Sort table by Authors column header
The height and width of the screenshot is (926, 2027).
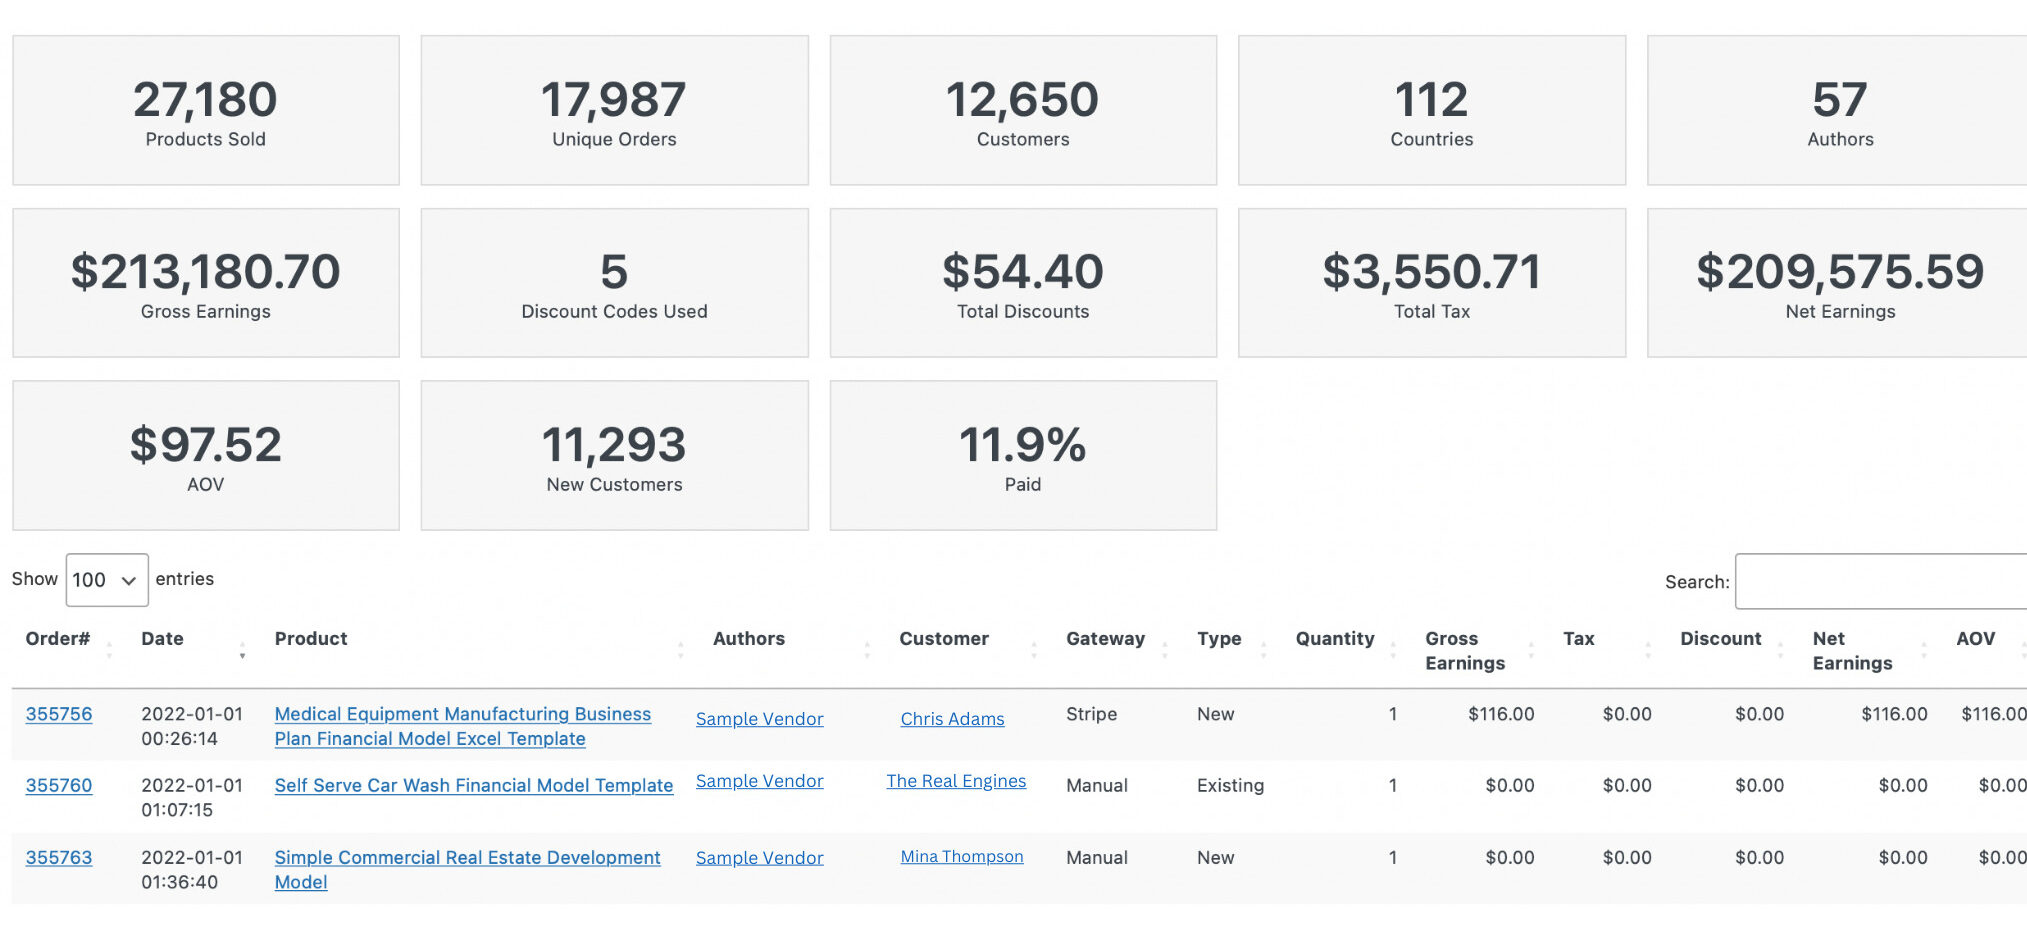coord(749,639)
